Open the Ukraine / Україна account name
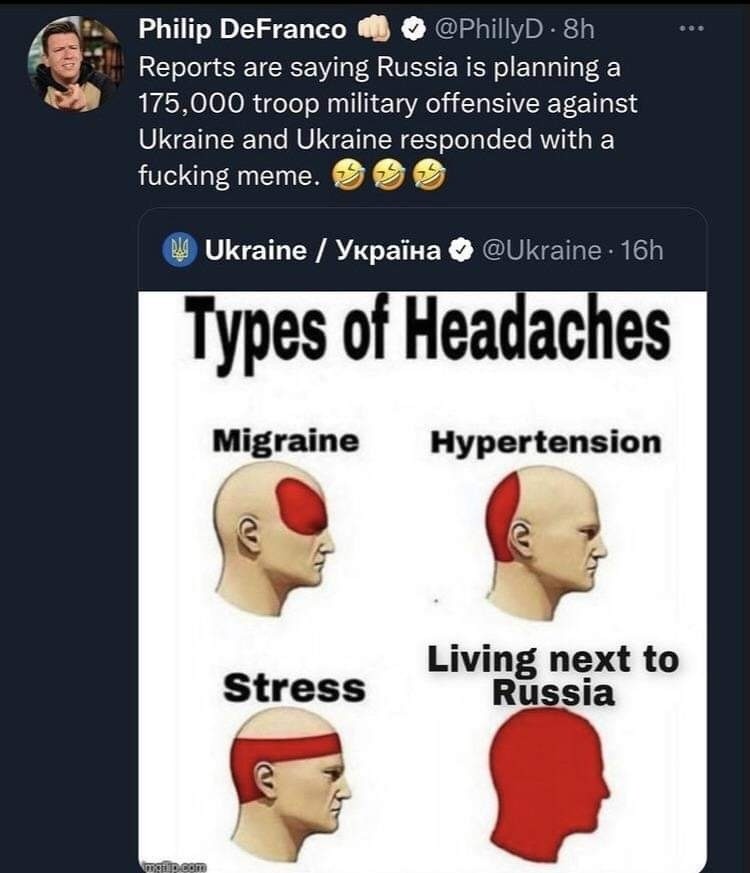The height and width of the screenshot is (873, 750). [322, 251]
